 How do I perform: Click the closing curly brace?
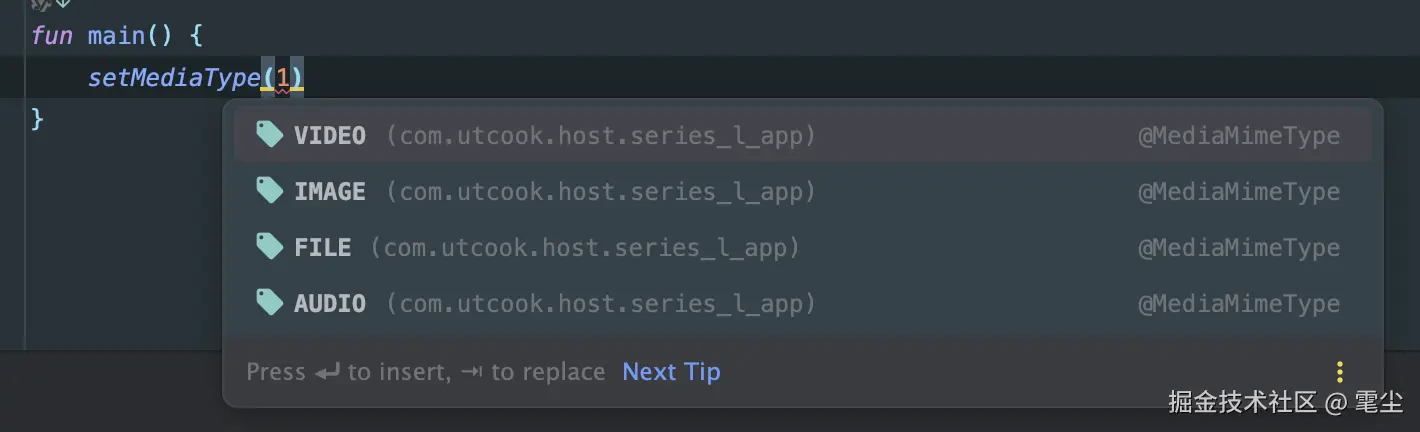[38, 119]
